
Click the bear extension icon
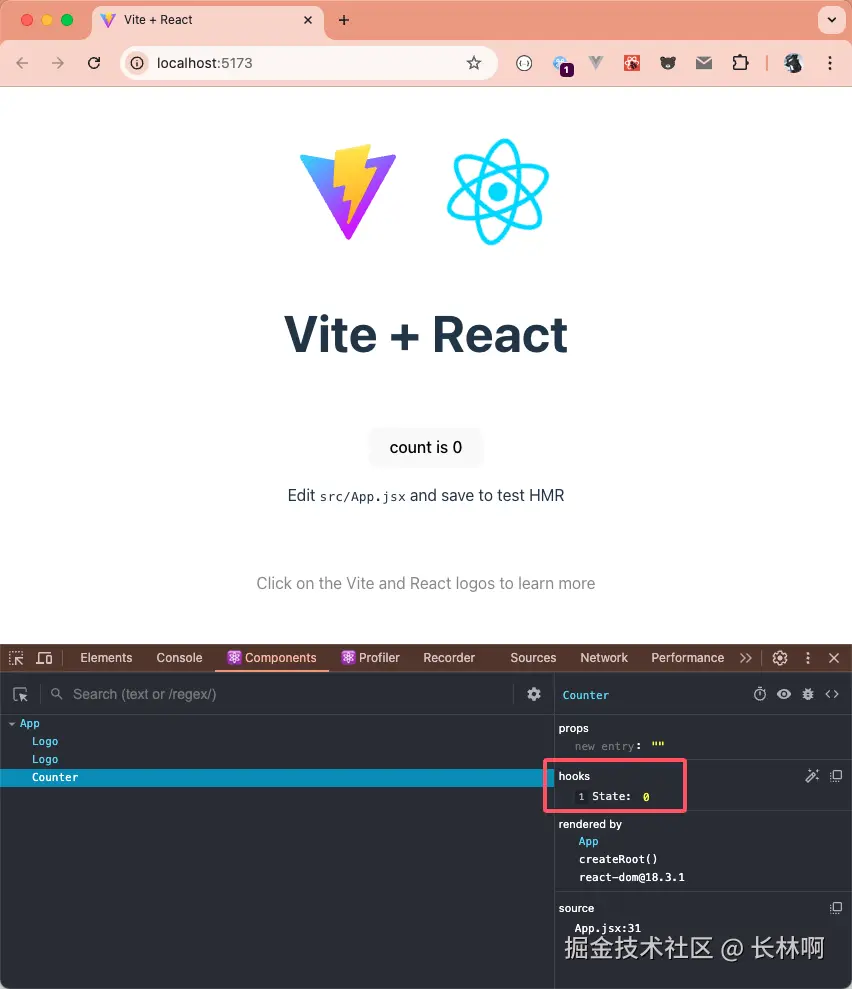[668, 63]
